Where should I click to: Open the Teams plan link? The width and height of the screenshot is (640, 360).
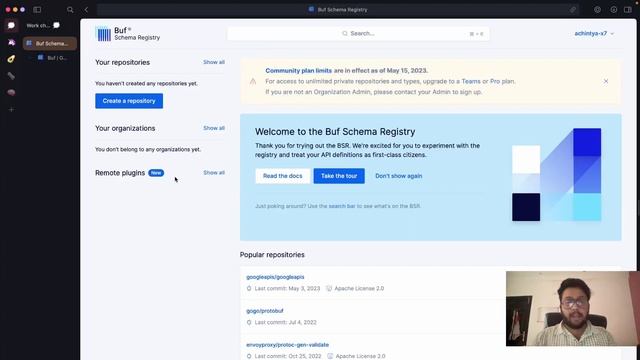coord(471,81)
